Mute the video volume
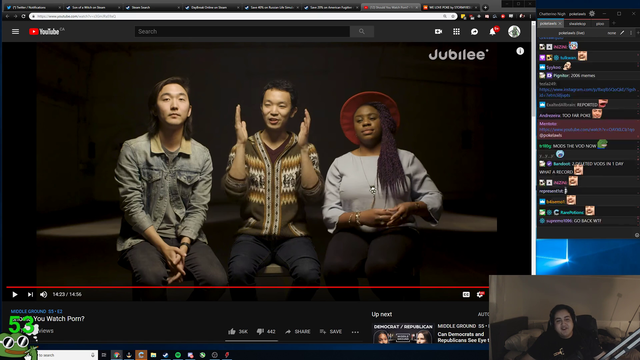 tap(44, 294)
